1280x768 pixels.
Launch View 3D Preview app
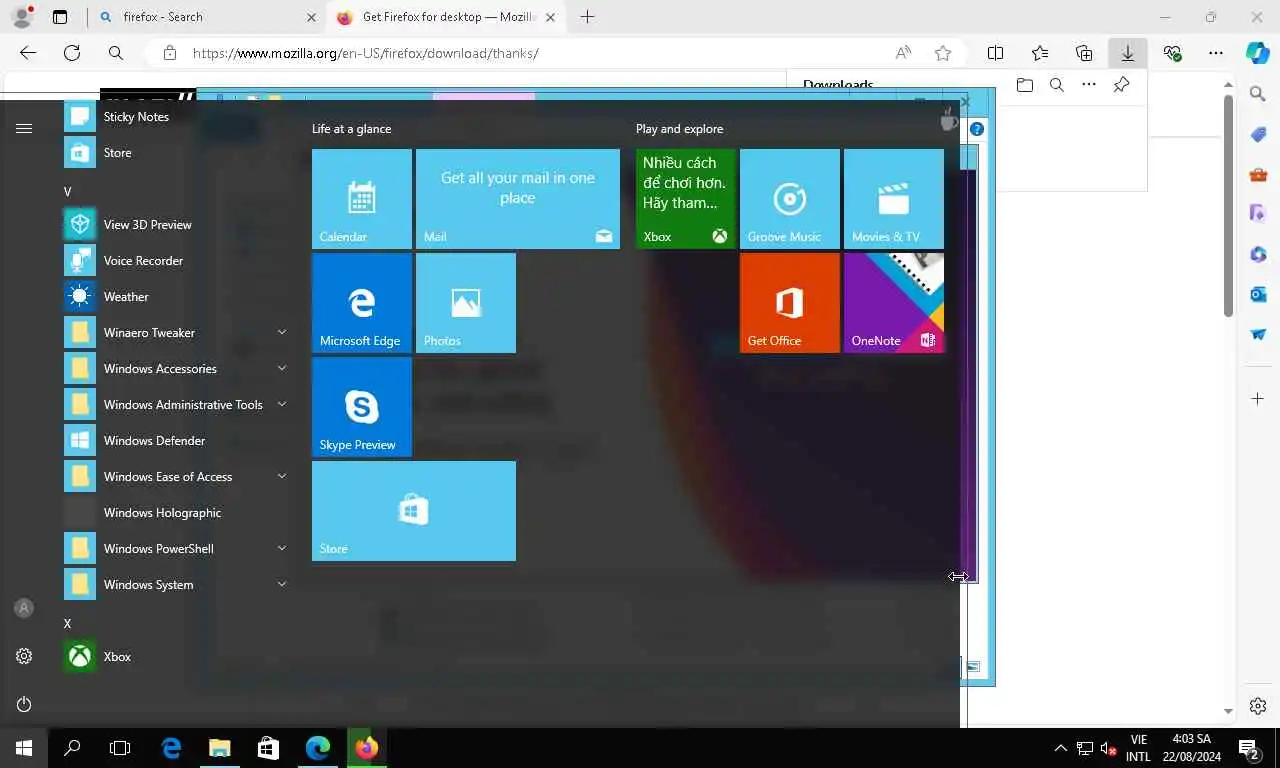(176, 225)
